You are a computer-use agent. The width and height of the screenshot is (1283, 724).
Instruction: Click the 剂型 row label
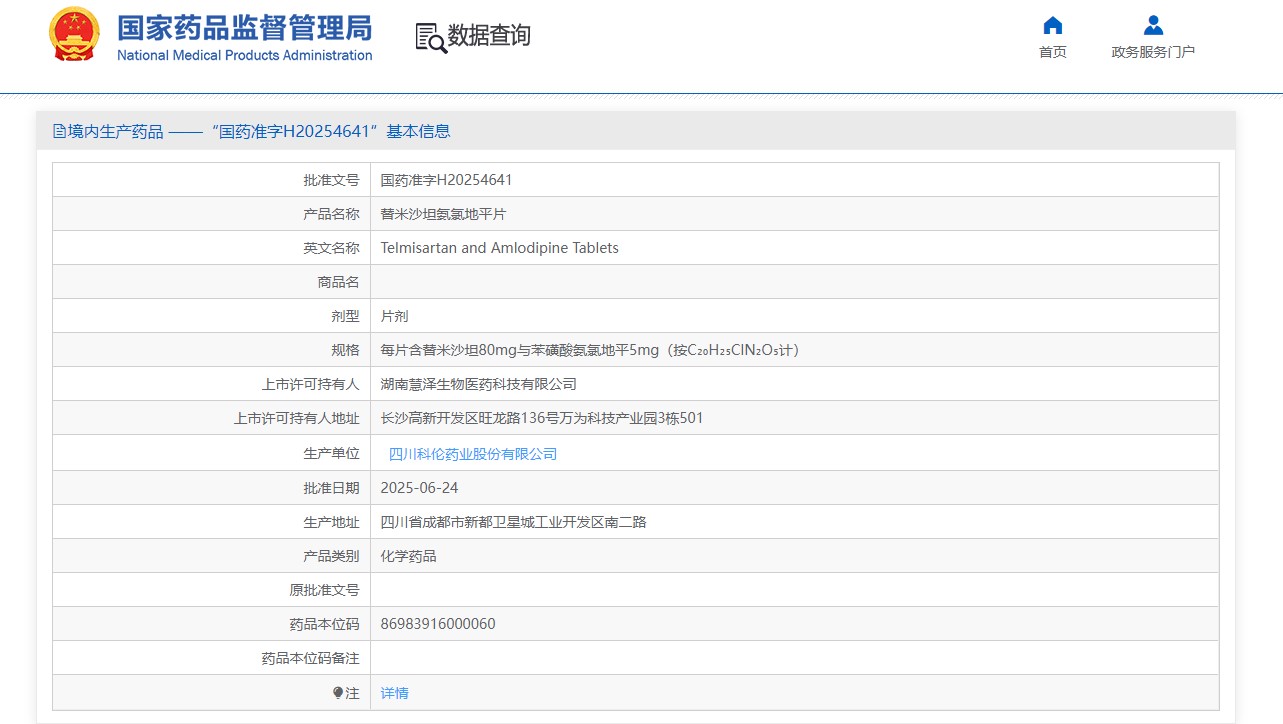coord(345,316)
